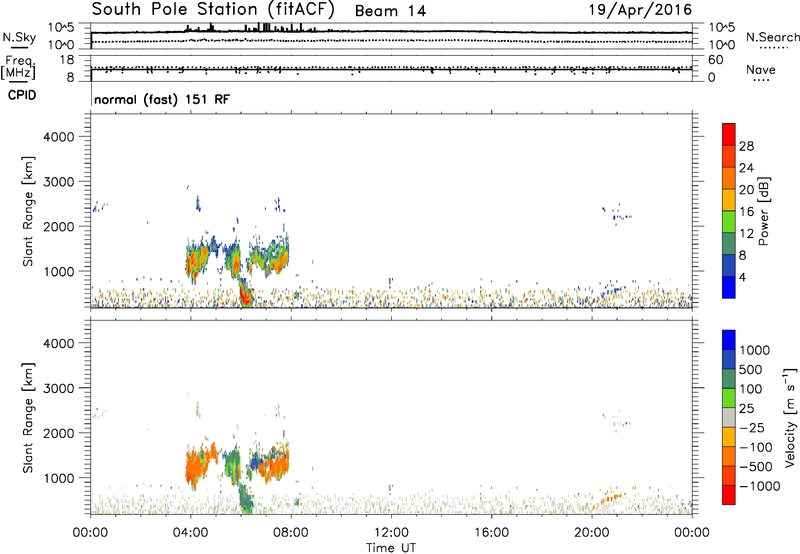This screenshot has height=554, width=800.
Task: Click the "16" label on the Power colorbar
Action: (x=746, y=212)
